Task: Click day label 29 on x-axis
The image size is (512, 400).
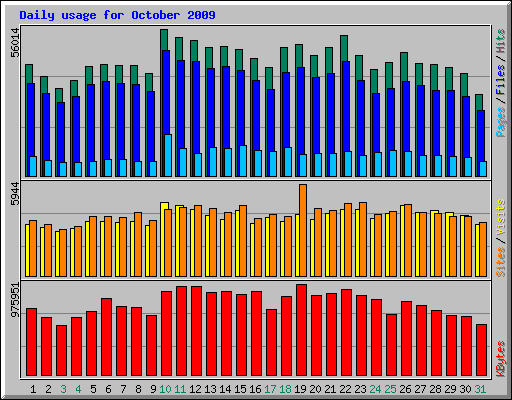Action: [x=450, y=389]
